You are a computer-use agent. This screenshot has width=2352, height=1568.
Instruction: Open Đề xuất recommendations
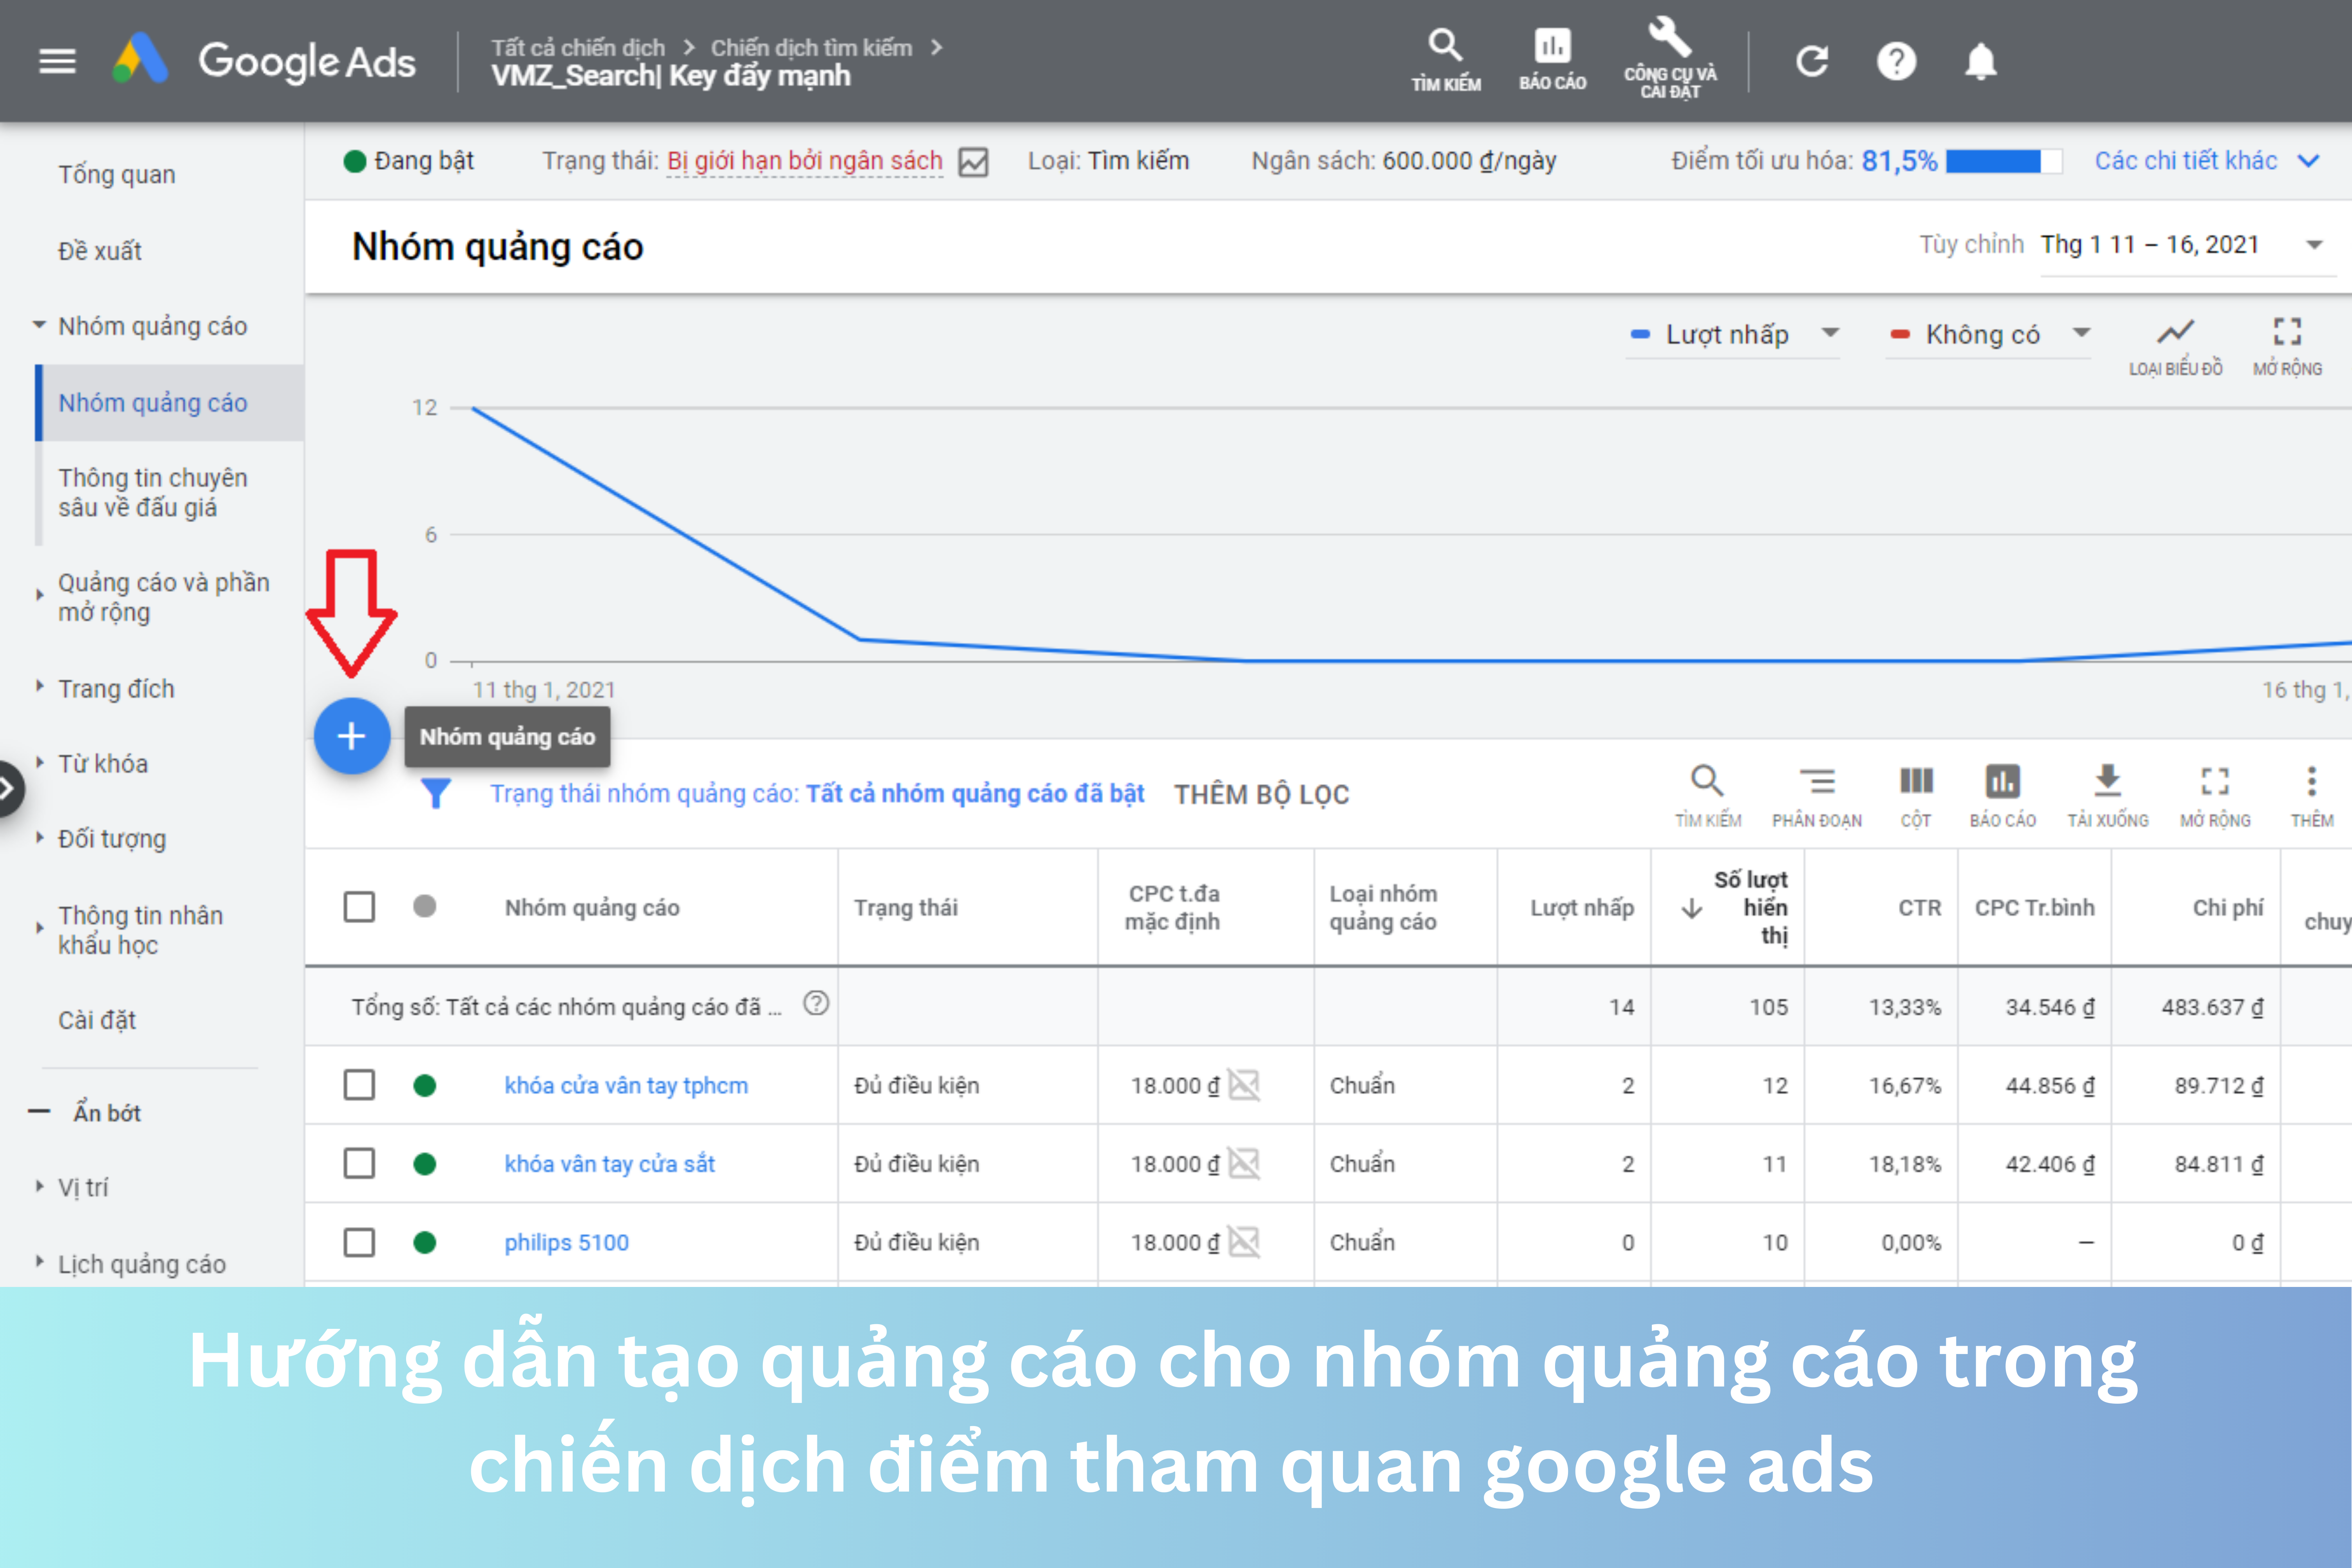pyautogui.click(x=100, y=250)
